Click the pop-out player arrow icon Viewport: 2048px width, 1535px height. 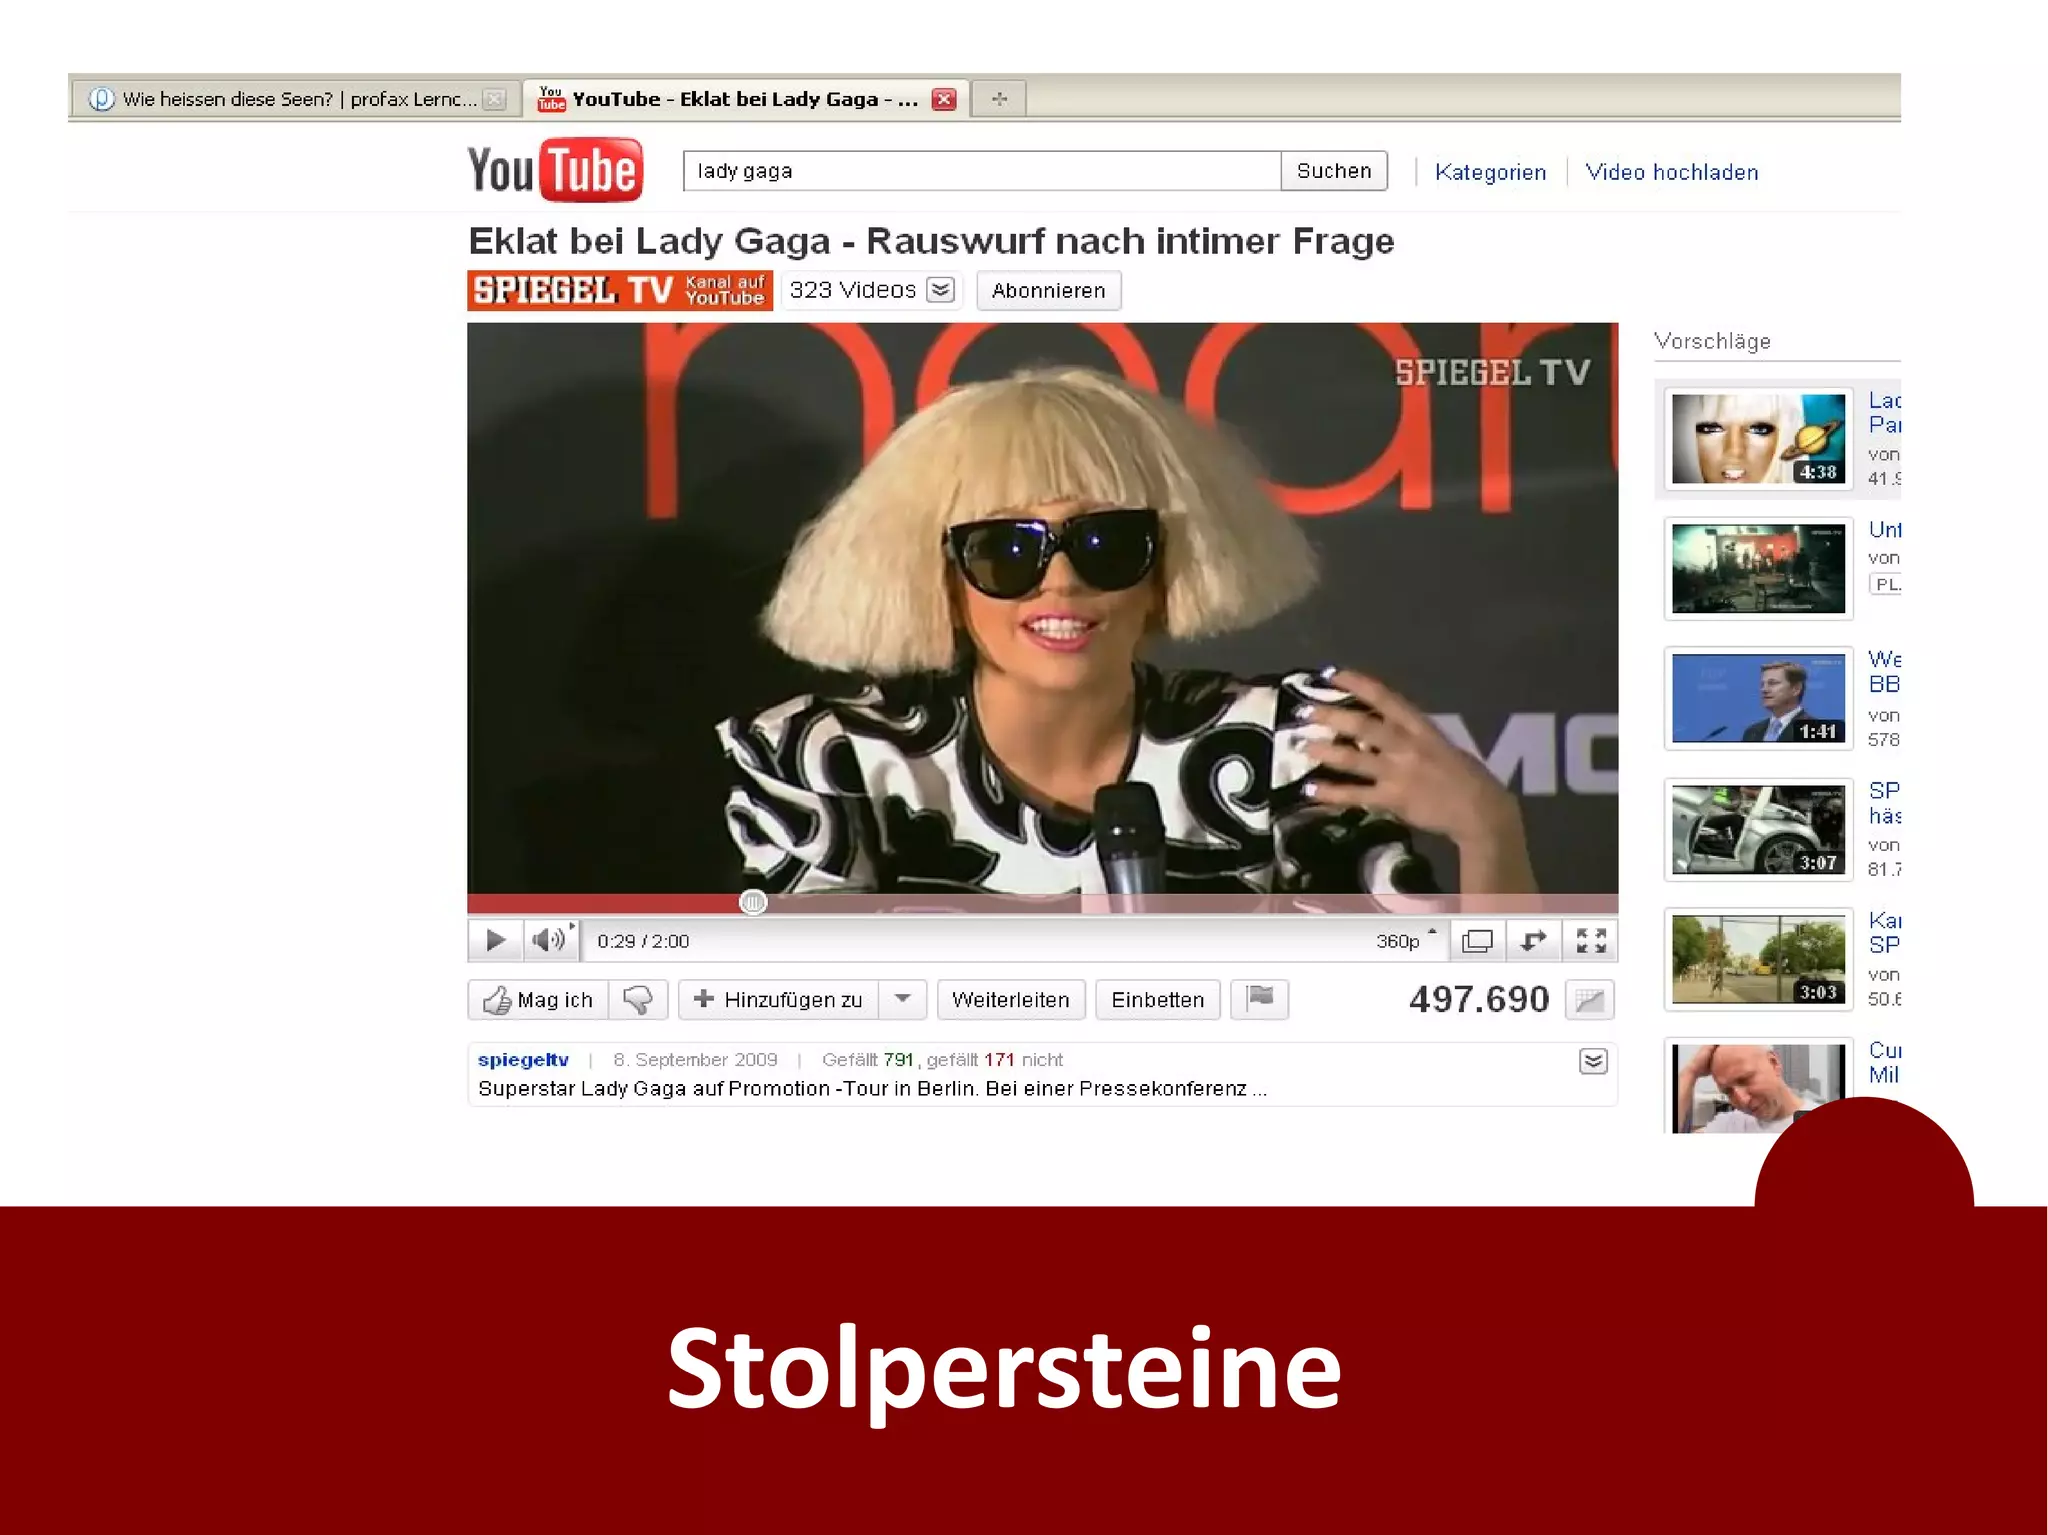pyautogui.click(x=1533, y=941)
